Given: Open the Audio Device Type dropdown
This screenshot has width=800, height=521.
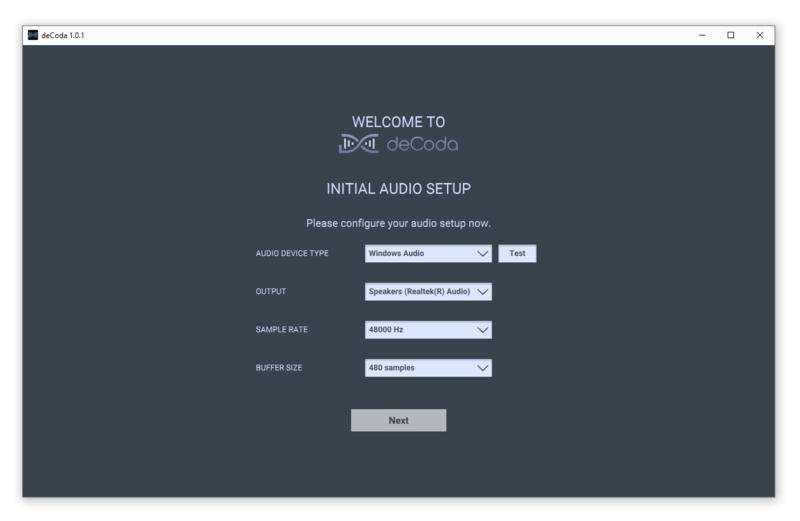Looking at the screenshot, I should pyautogui.click(x=428, y=254).
